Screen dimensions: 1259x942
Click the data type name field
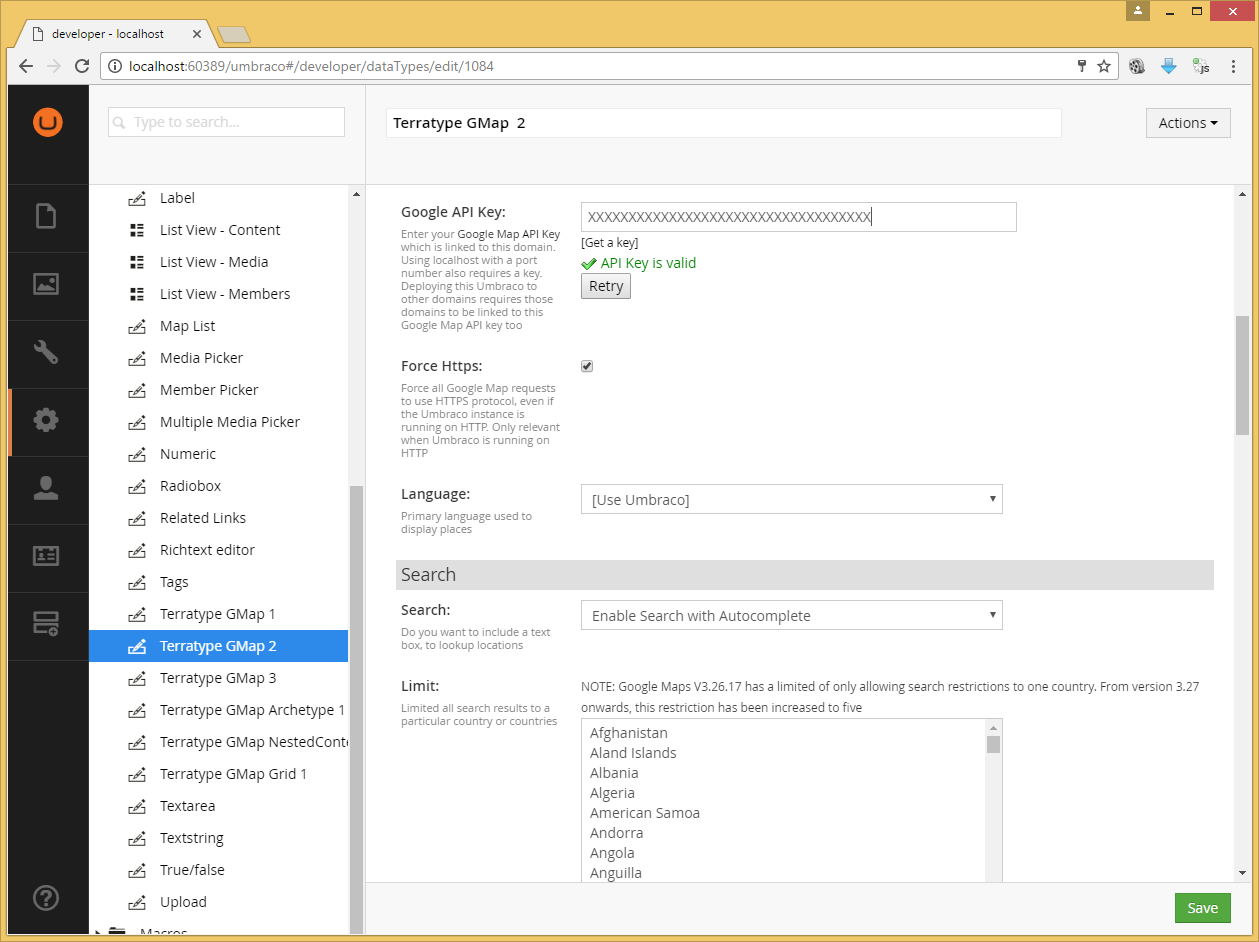(724, 123)
